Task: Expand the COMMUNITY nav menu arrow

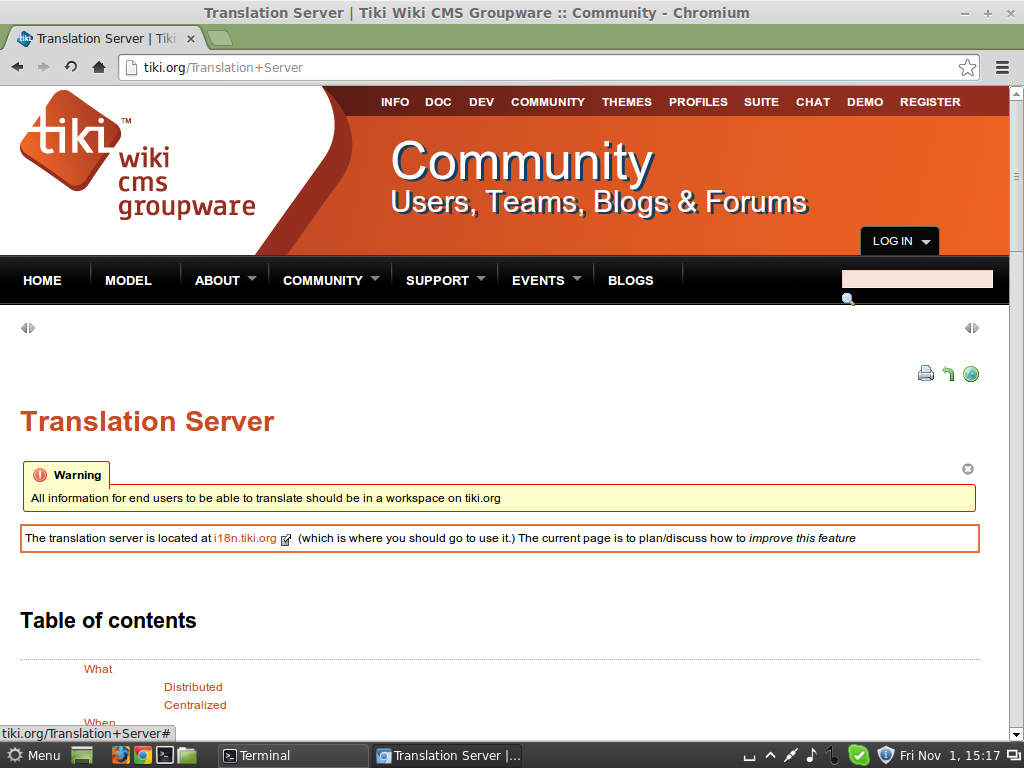Action: (375, 279)
